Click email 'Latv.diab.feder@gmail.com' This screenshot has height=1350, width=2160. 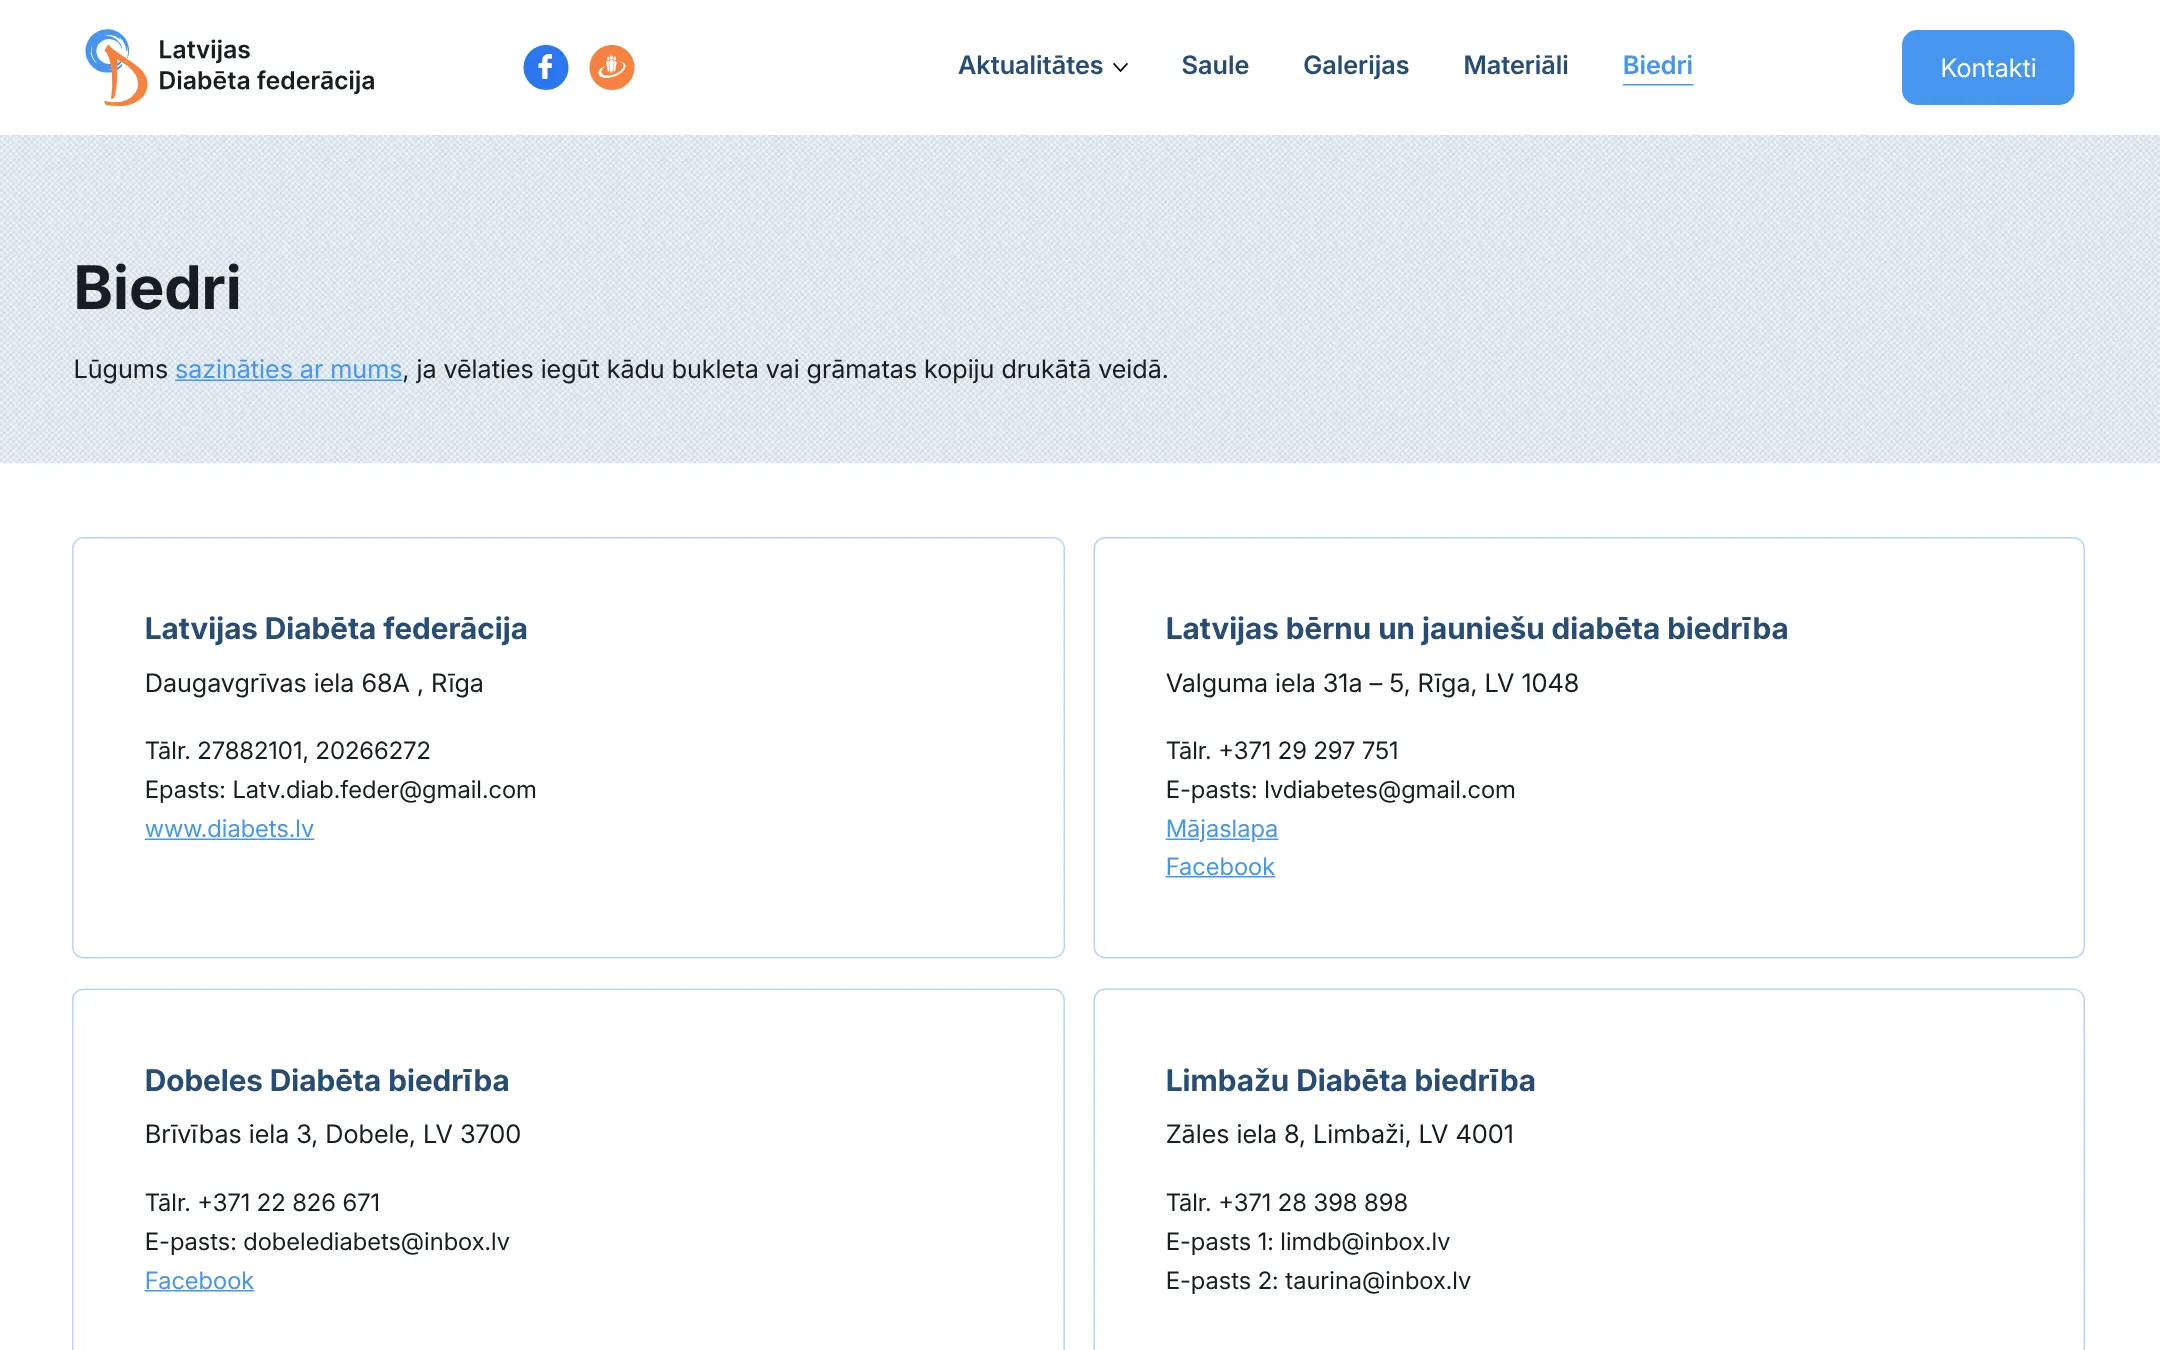[x=384, y=790]
